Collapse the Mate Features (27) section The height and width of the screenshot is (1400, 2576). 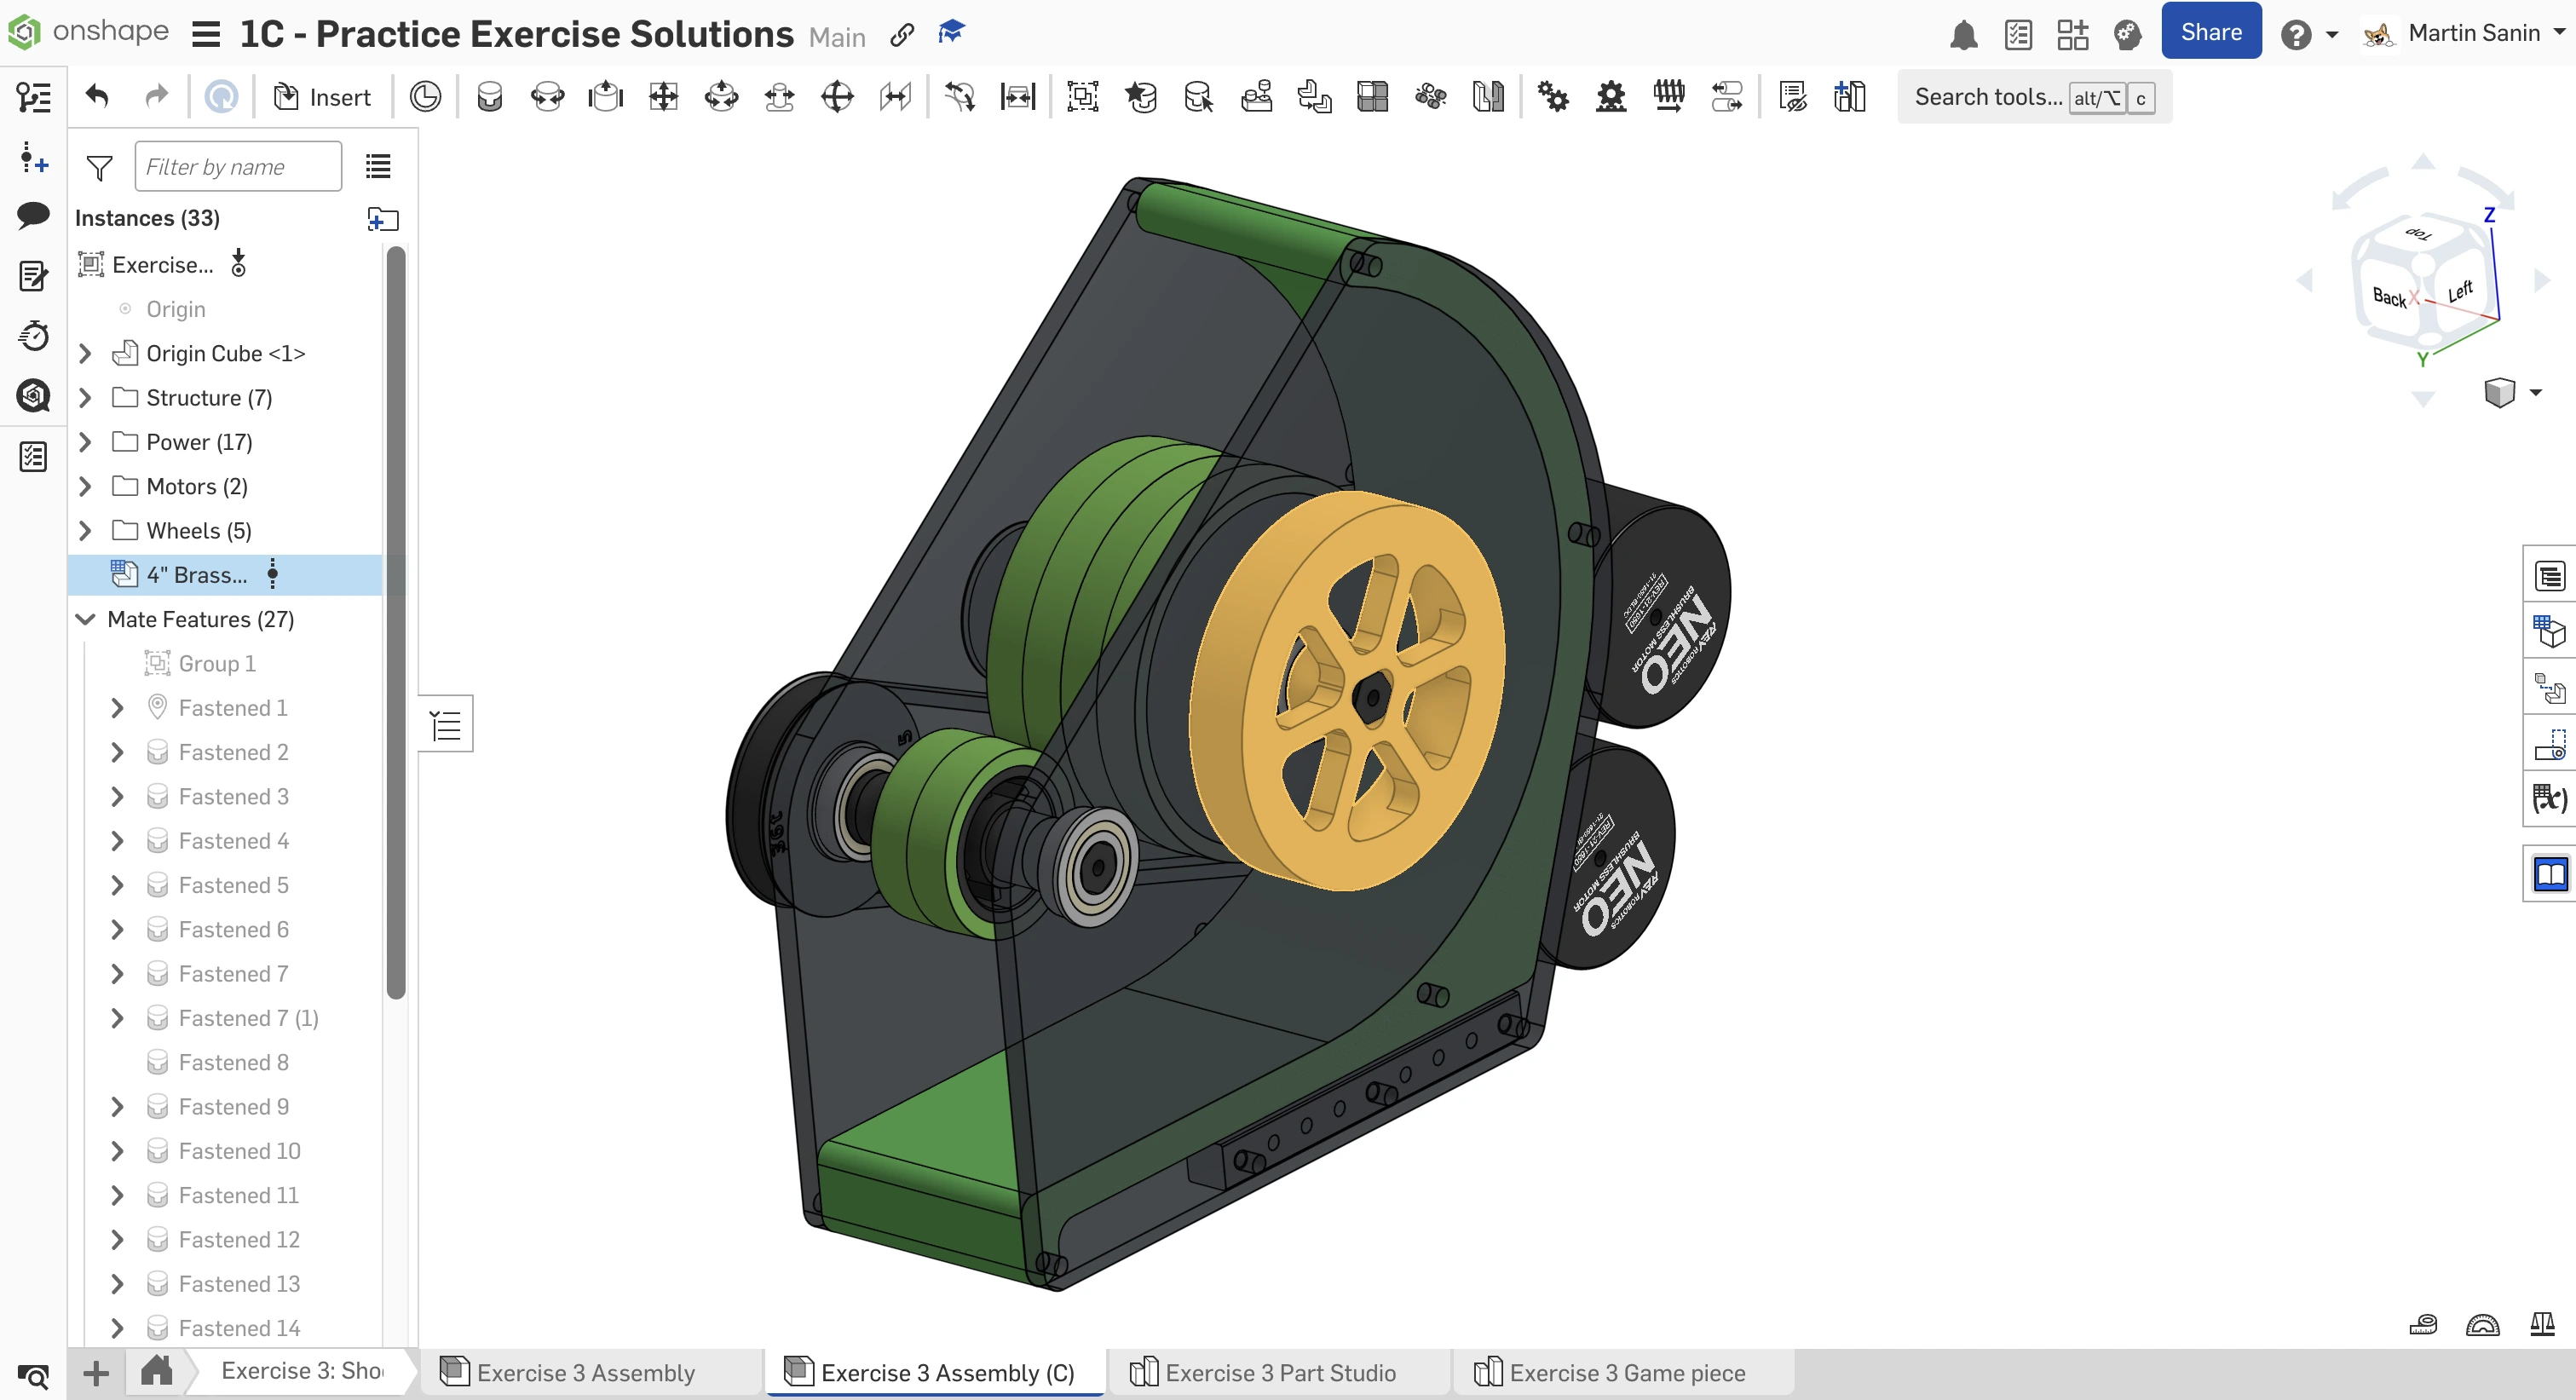coord(86,620)
